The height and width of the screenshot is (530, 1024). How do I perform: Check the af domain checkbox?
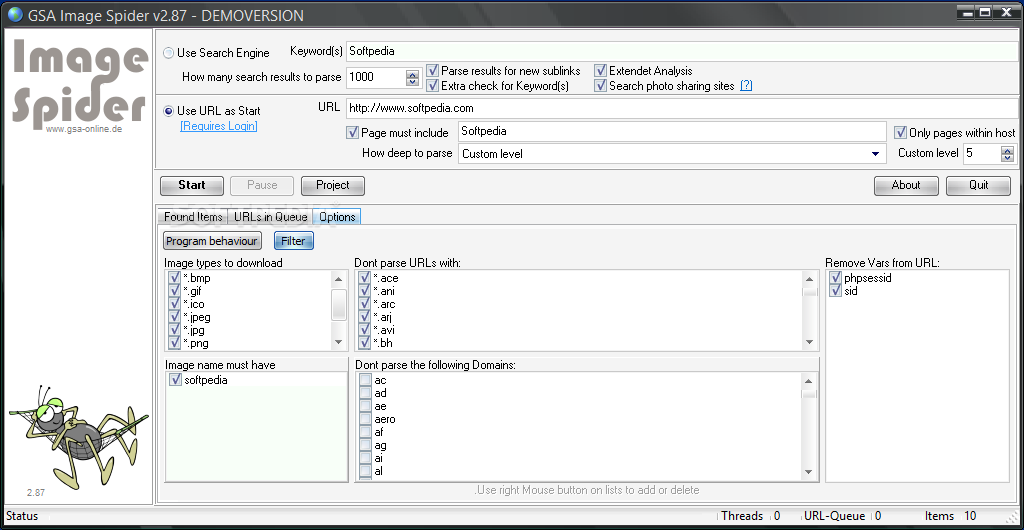[x=365, y=432]
